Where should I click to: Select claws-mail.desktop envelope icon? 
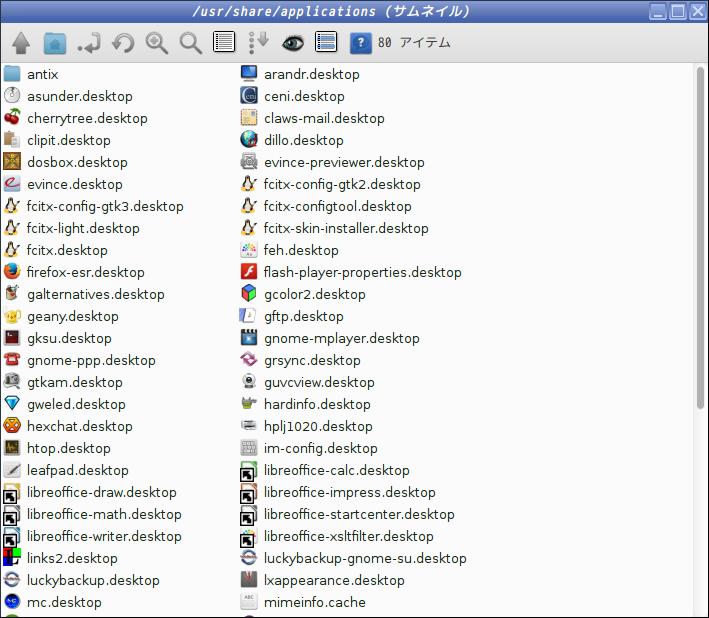click(249, 118)
